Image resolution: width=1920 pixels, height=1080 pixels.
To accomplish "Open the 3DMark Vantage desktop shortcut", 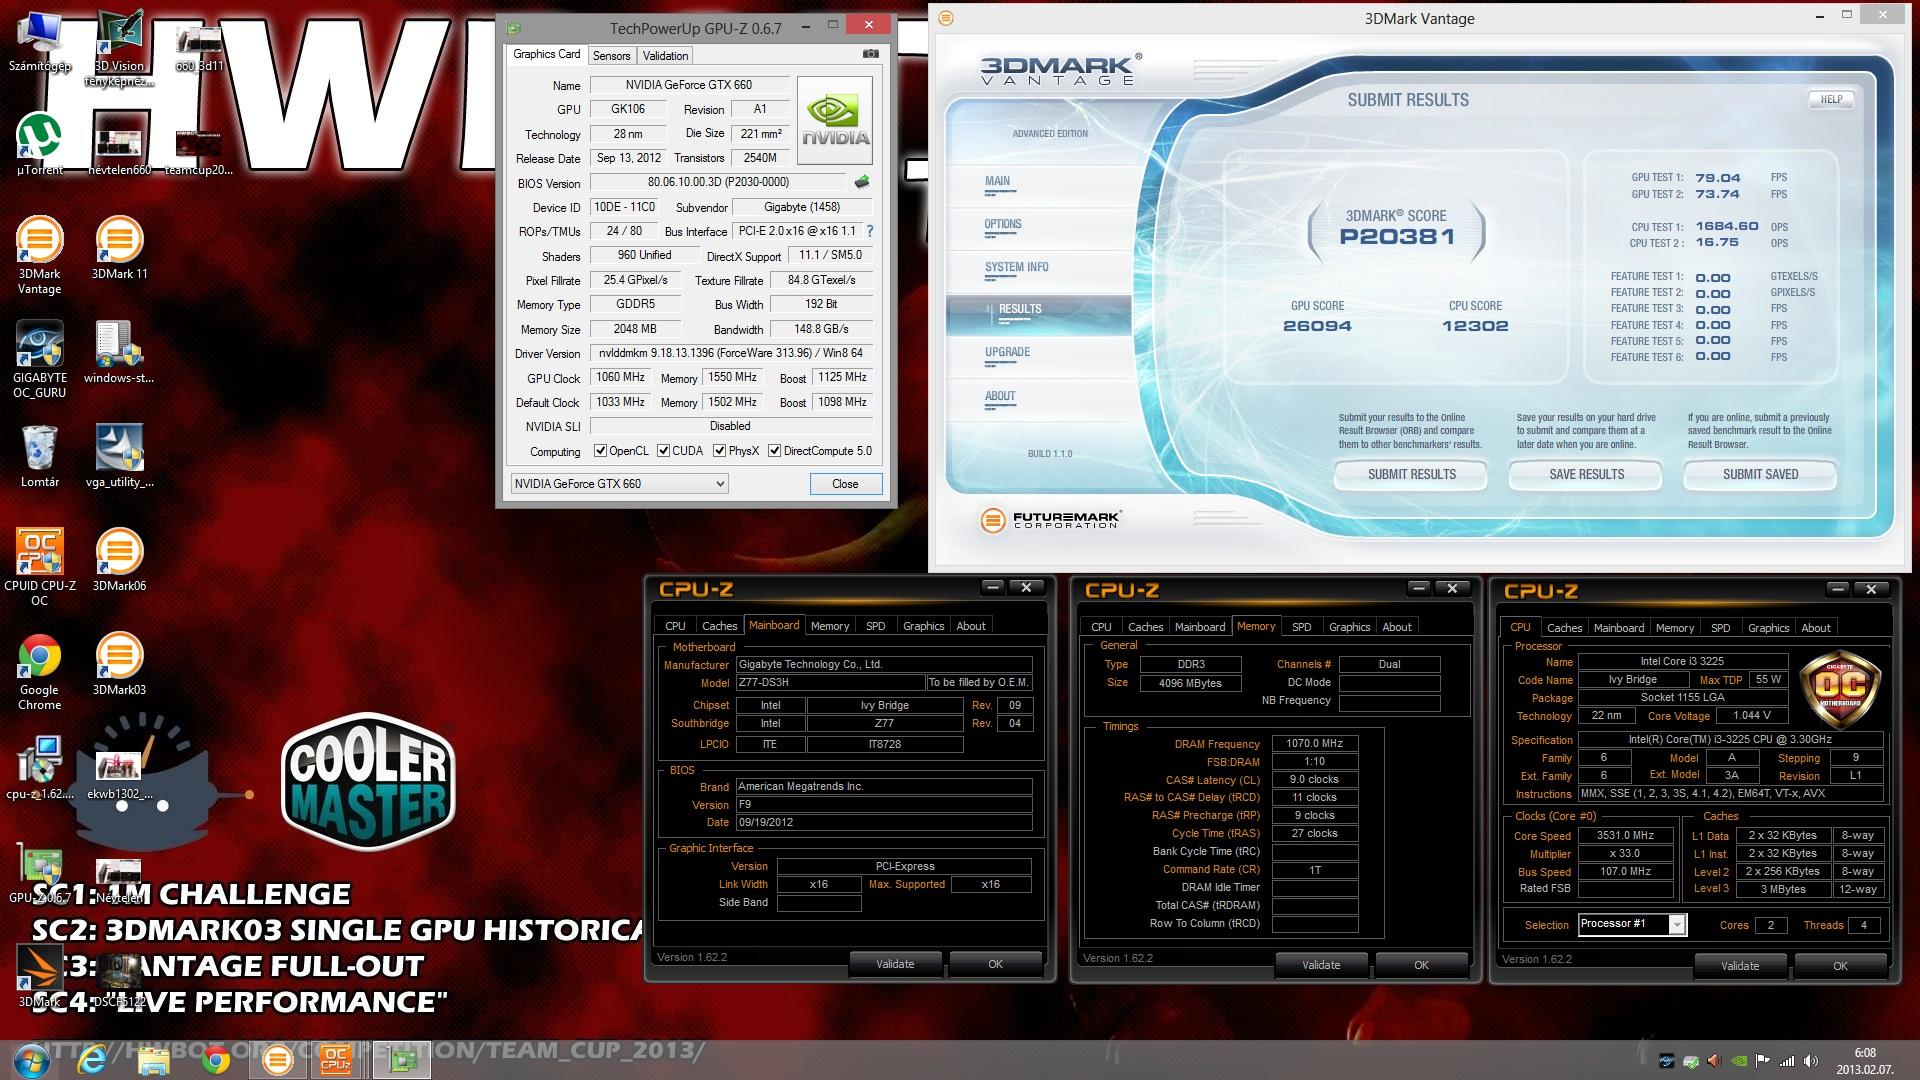I will pyautogui.click(x=39, y=256).
